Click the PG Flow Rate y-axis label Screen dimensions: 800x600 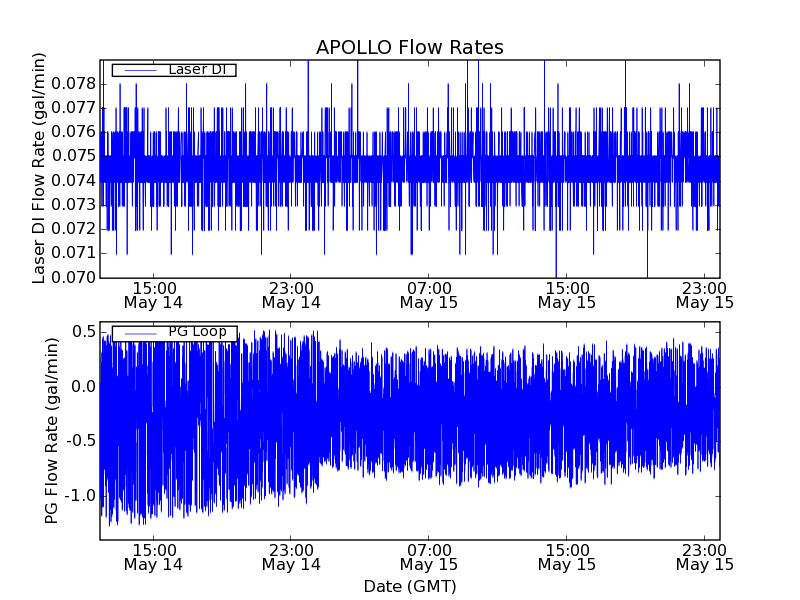(x=51, y=430)
